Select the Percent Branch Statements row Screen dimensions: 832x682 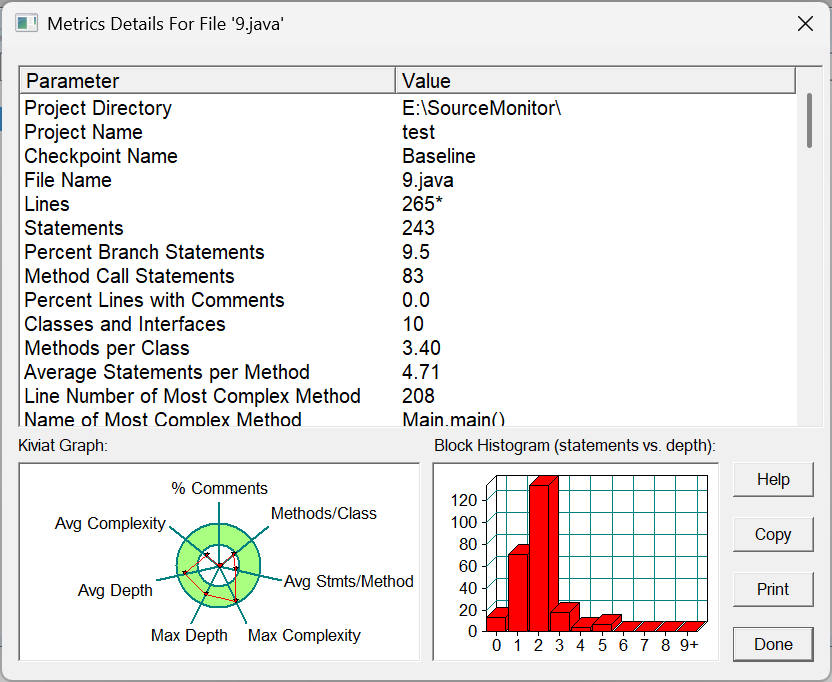pos(408,252)
